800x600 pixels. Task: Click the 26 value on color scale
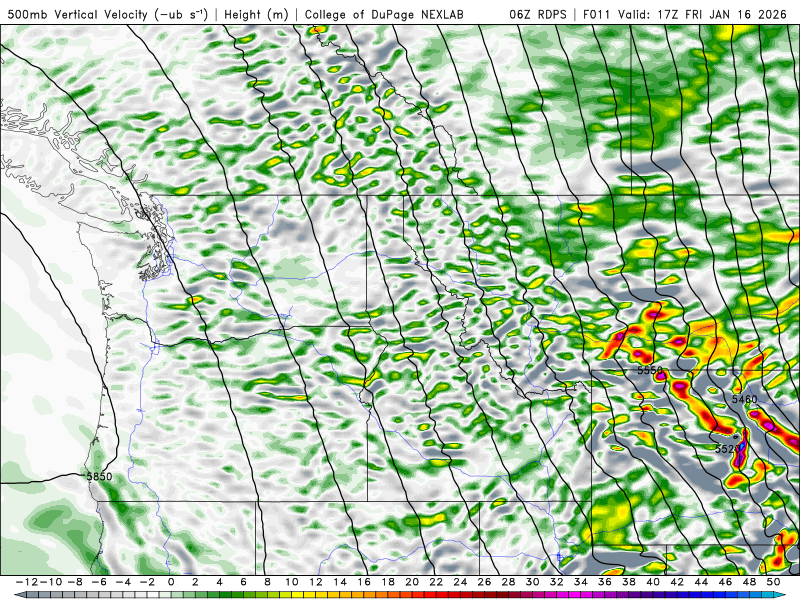(x=484, y=582)
